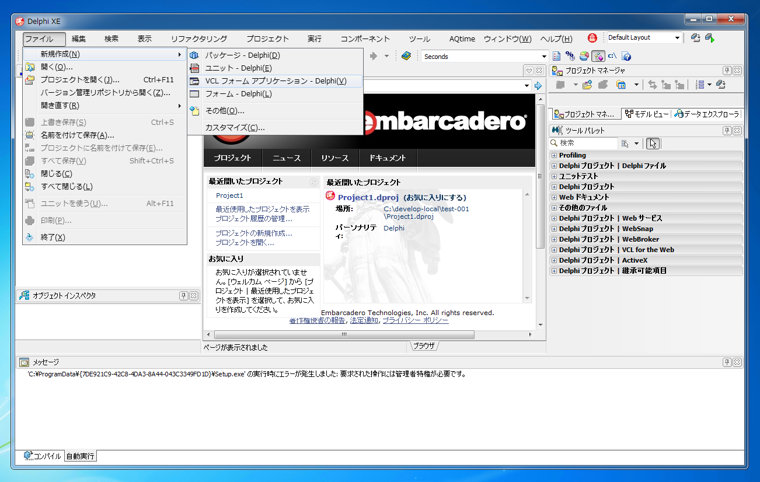Click the report list icon beside Seconds dropdown
The height and width of the screenshot is (482, 760).
coord(556,56)
